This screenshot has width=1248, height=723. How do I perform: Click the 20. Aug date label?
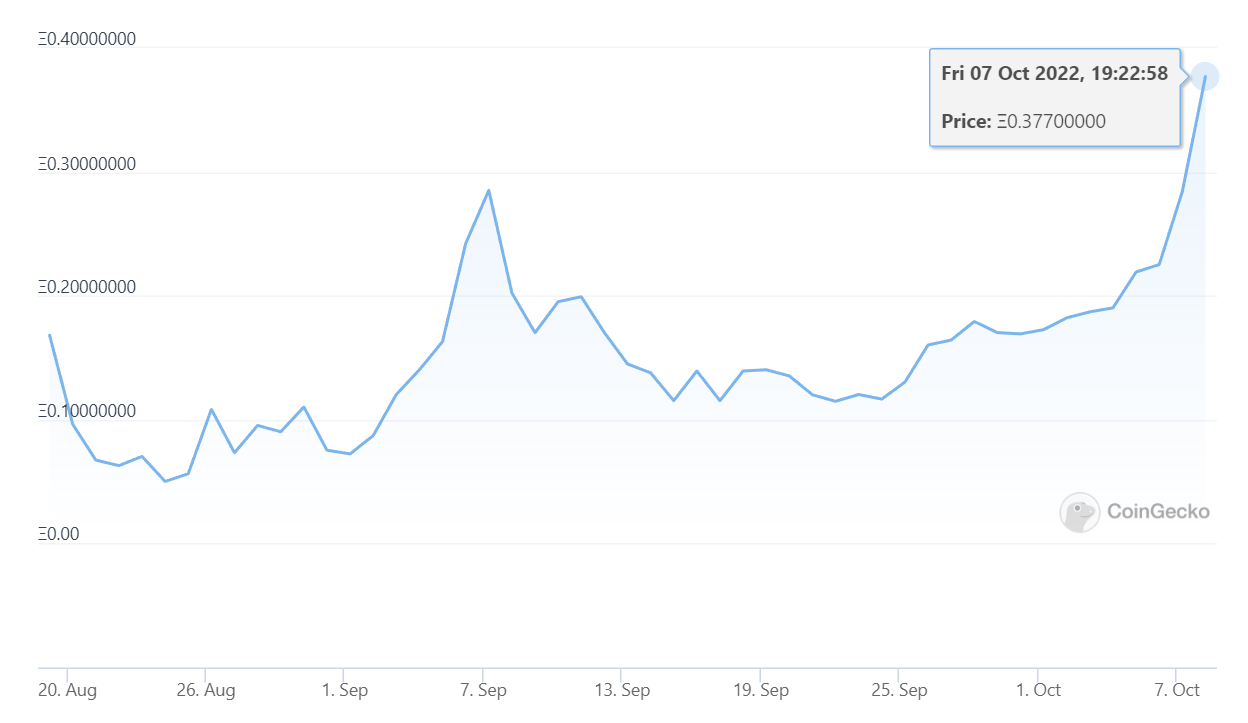tap(67, 690)
